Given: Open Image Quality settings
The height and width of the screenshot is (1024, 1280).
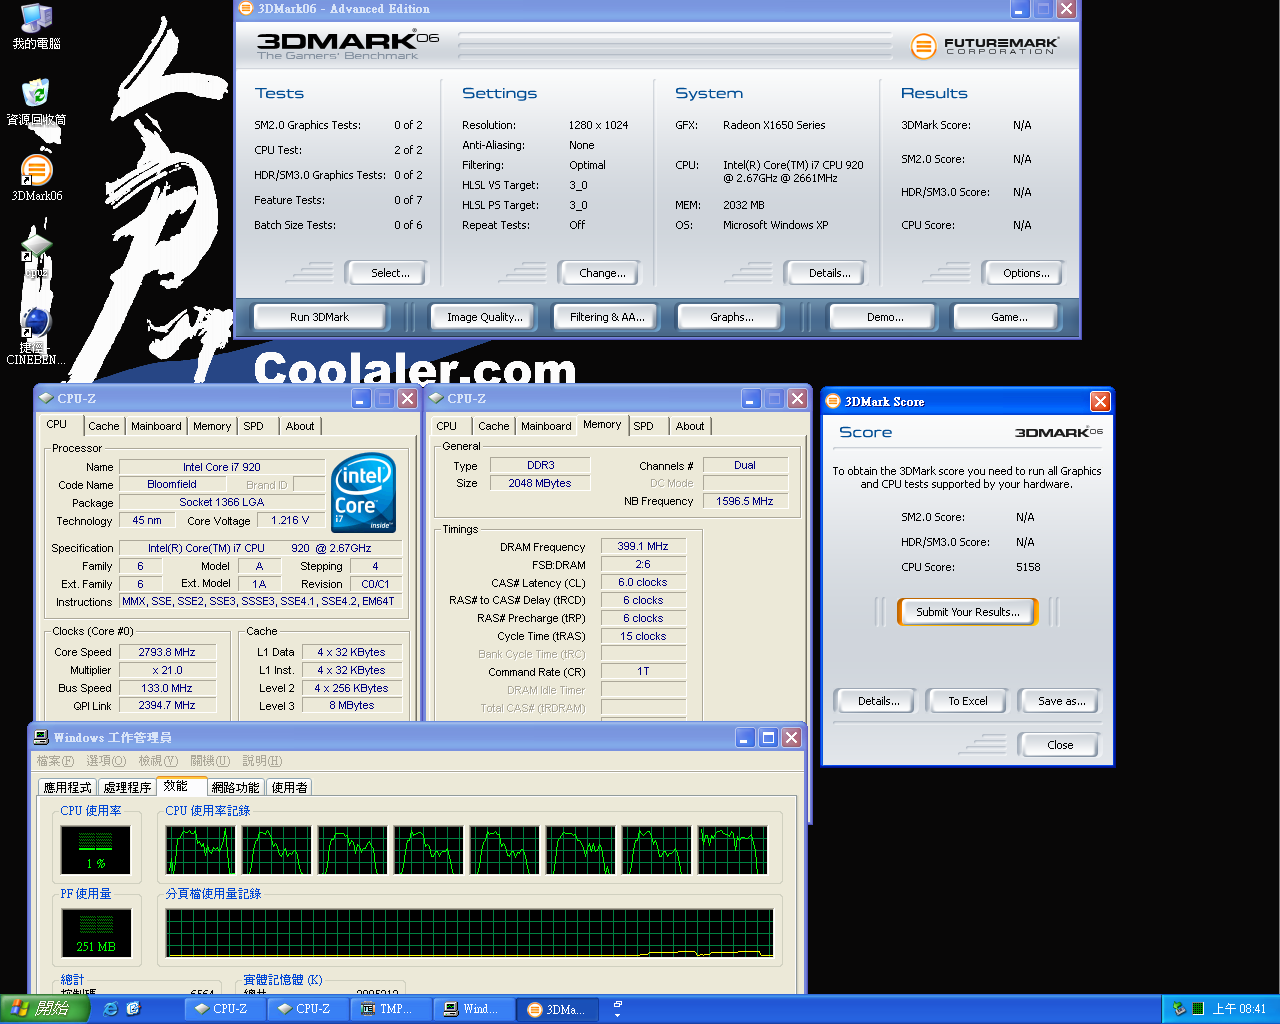Looking at the screenshot, I should 484,317.
